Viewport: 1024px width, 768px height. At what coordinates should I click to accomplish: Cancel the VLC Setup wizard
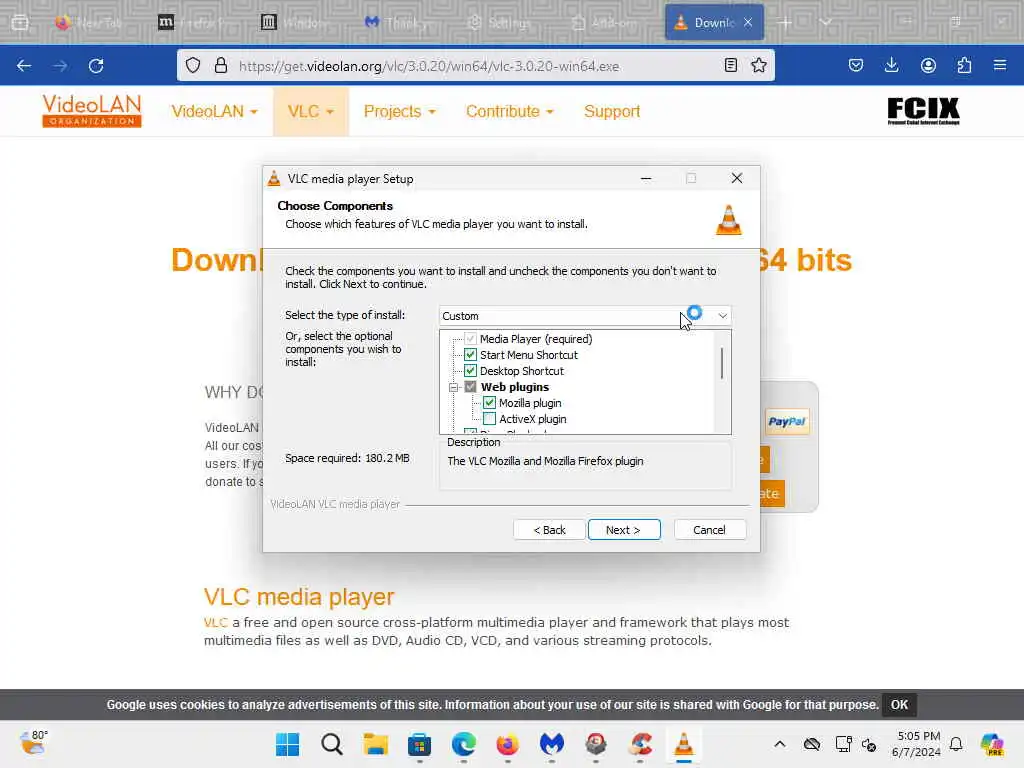[709, 530]
